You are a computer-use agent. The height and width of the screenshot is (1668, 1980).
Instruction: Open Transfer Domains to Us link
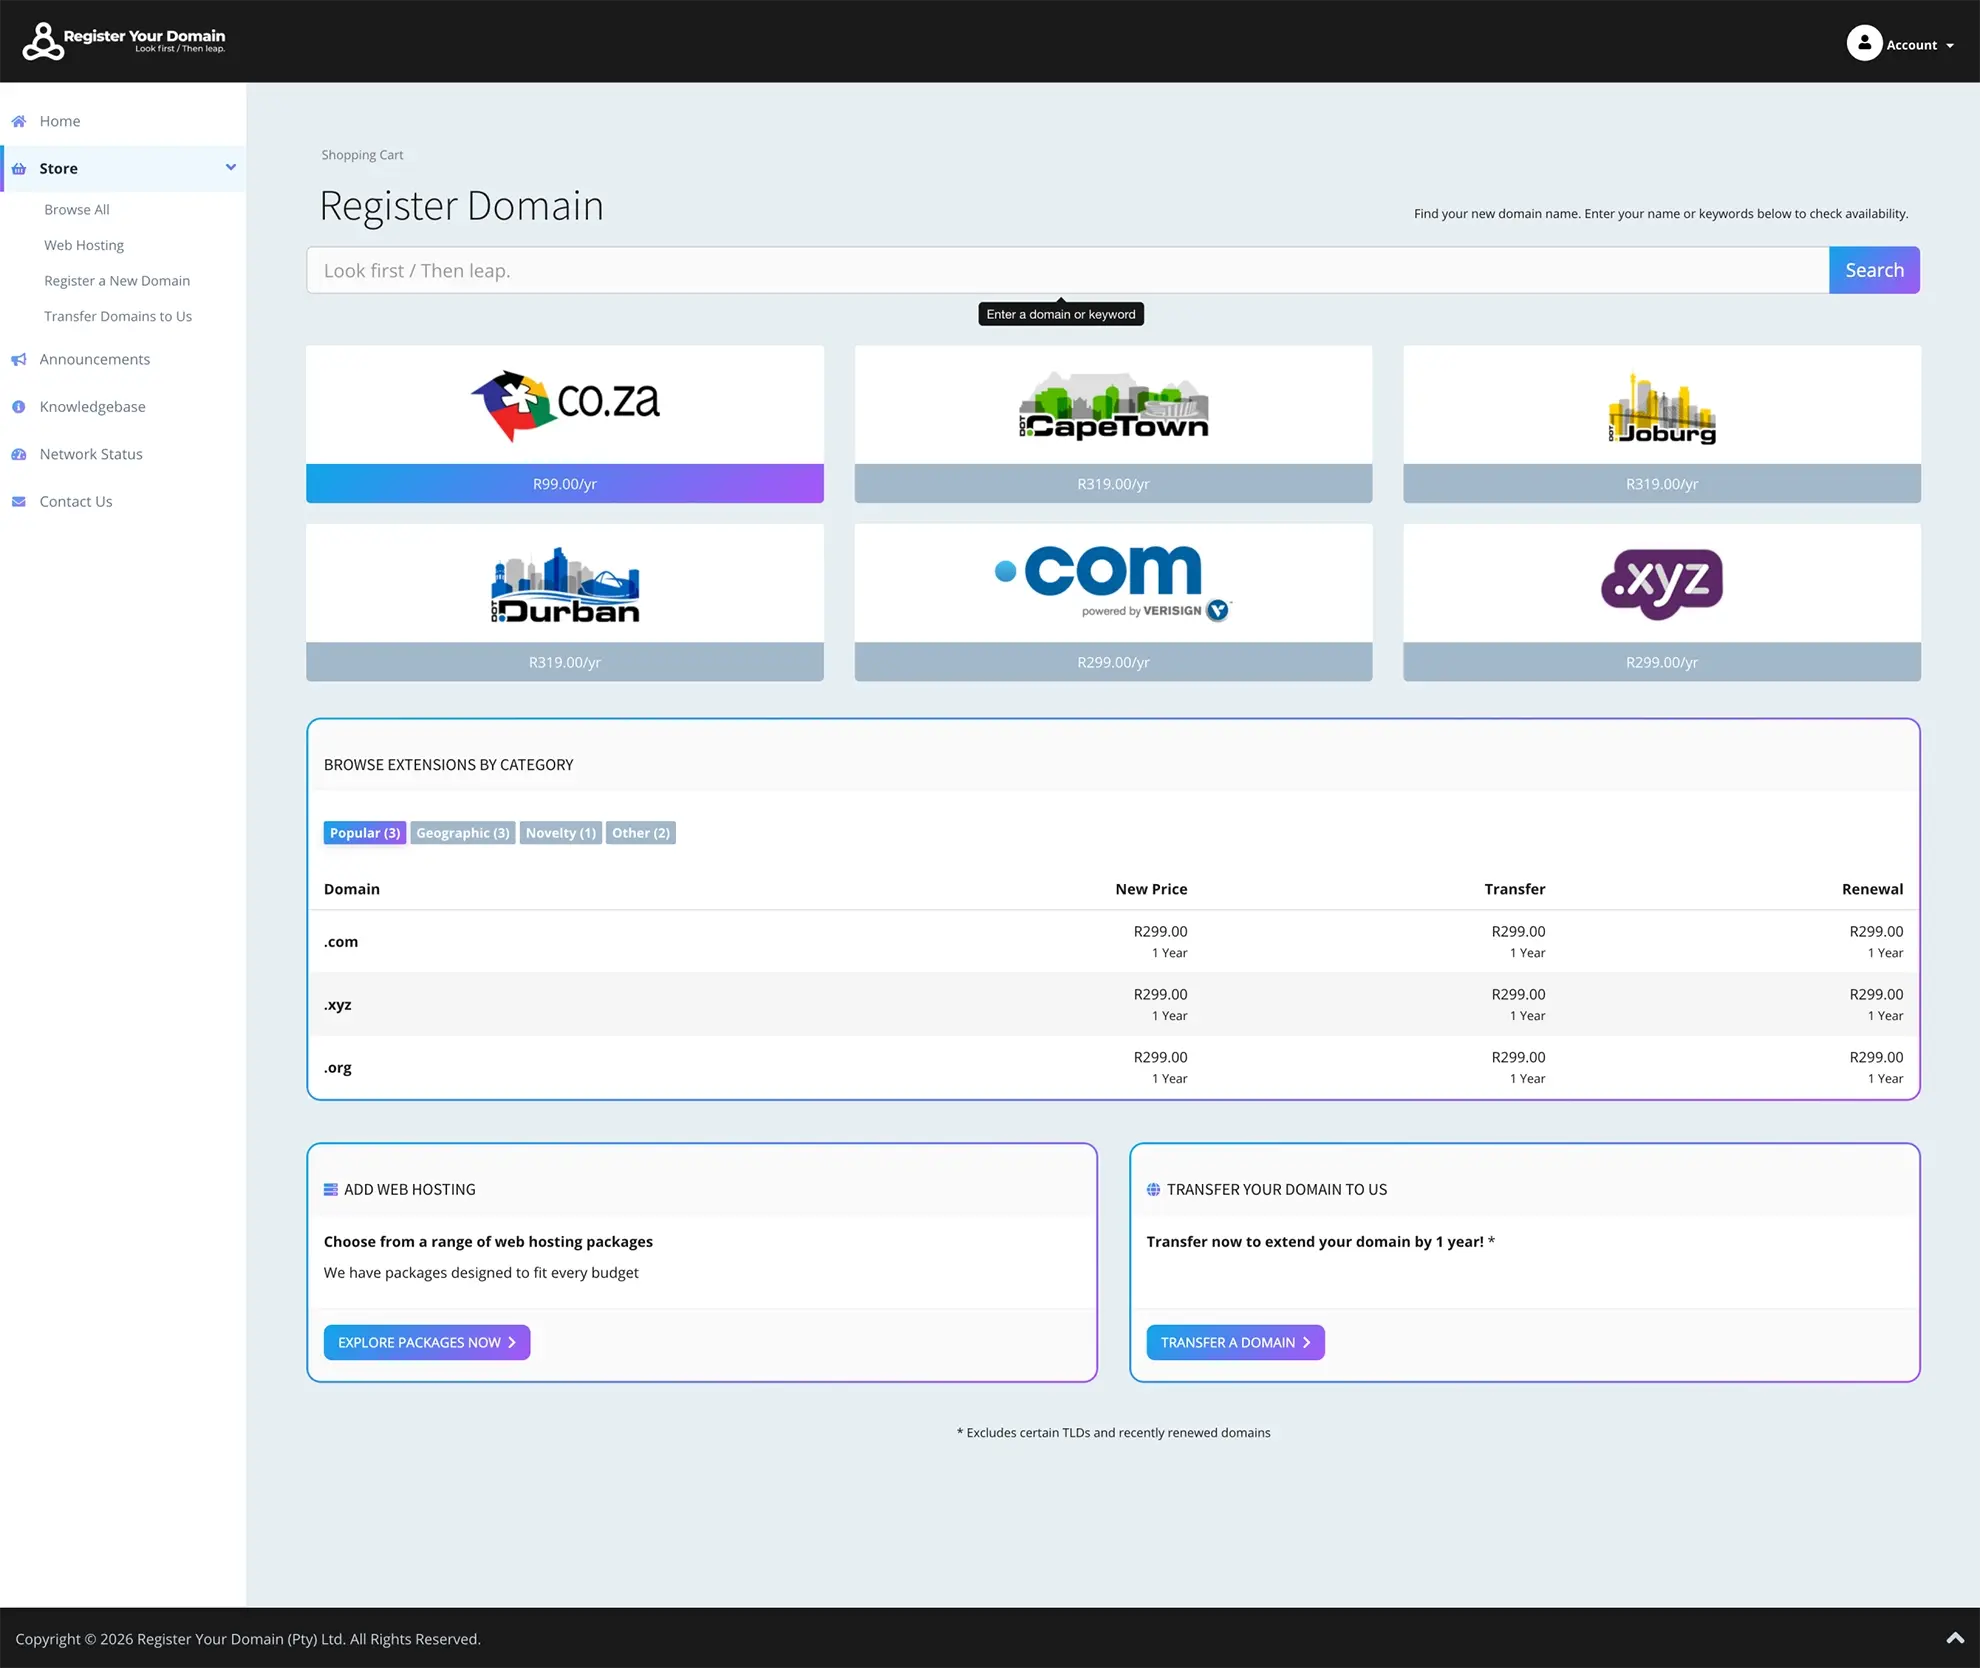[118, 316]
